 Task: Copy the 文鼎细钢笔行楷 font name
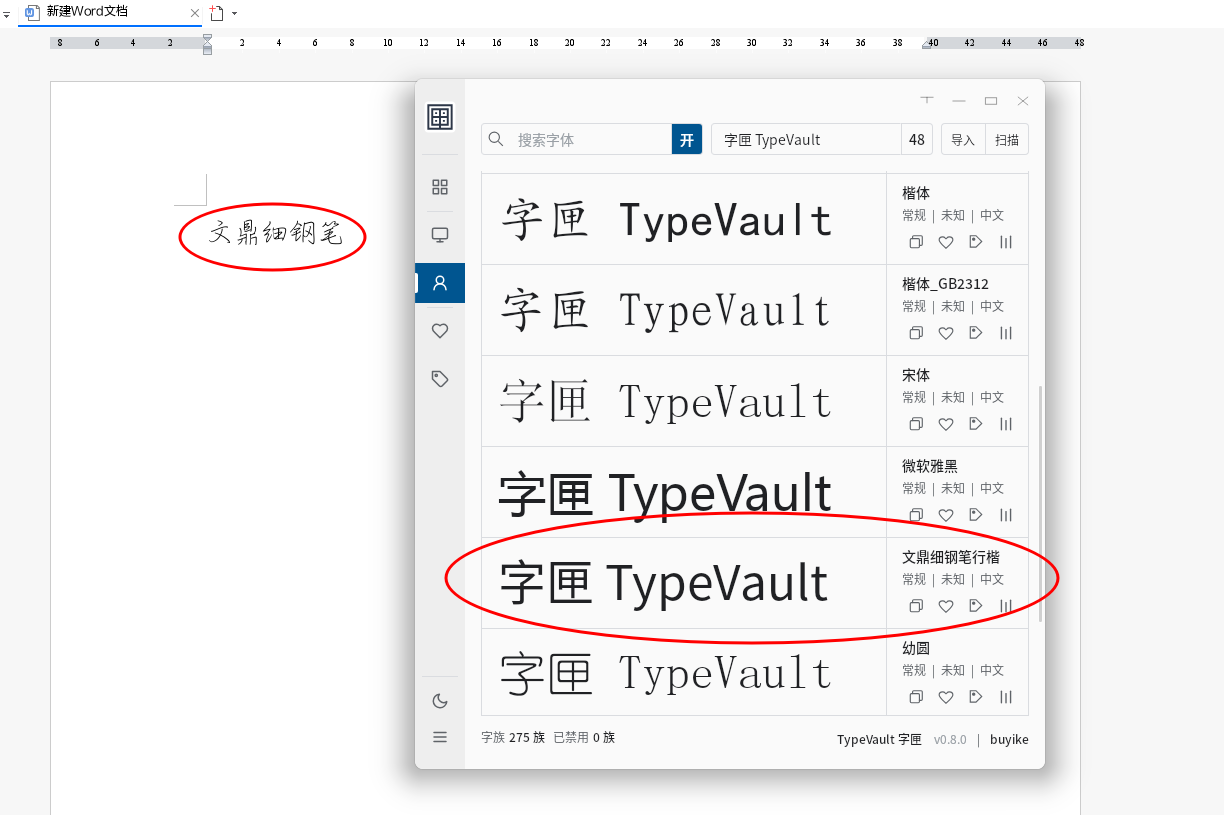coord(915,606)
